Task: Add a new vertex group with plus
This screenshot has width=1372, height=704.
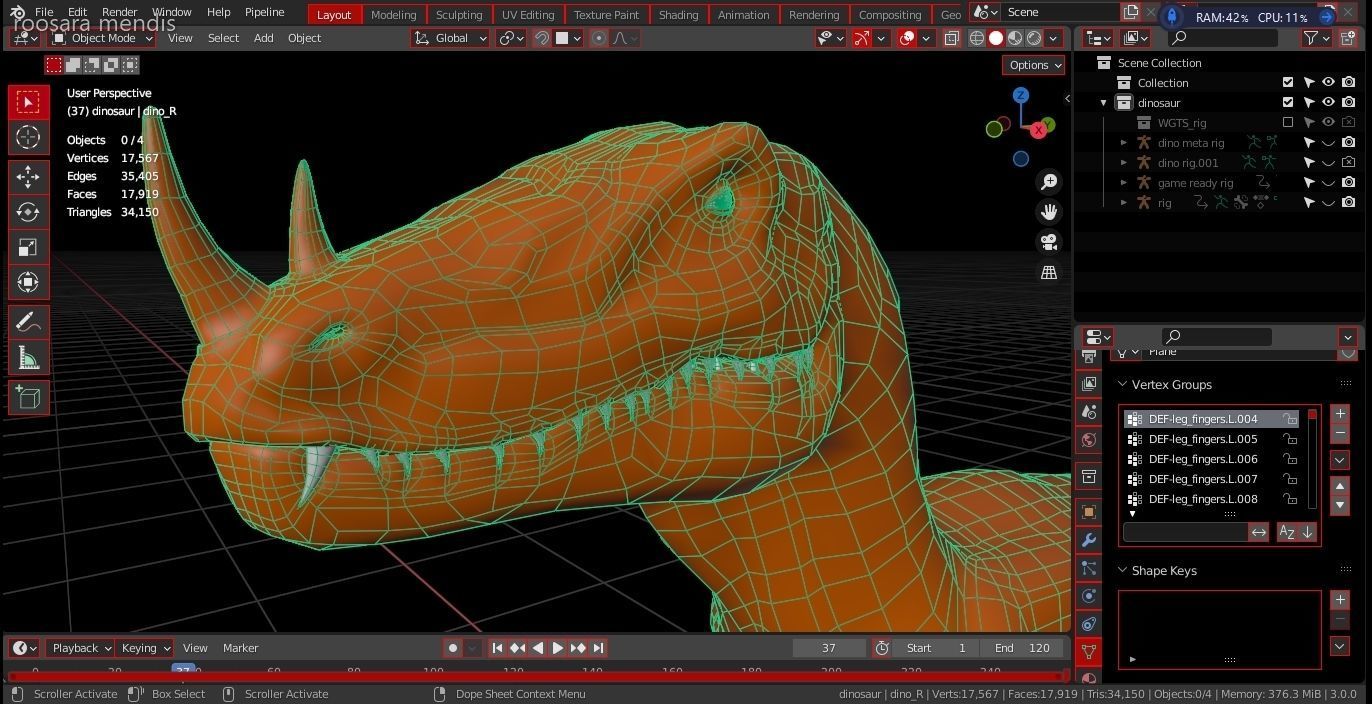Action: tap(1340, 414)
